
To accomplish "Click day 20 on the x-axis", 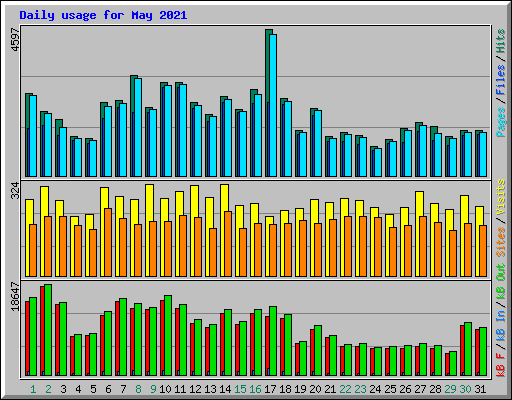I will coord(315,389).
